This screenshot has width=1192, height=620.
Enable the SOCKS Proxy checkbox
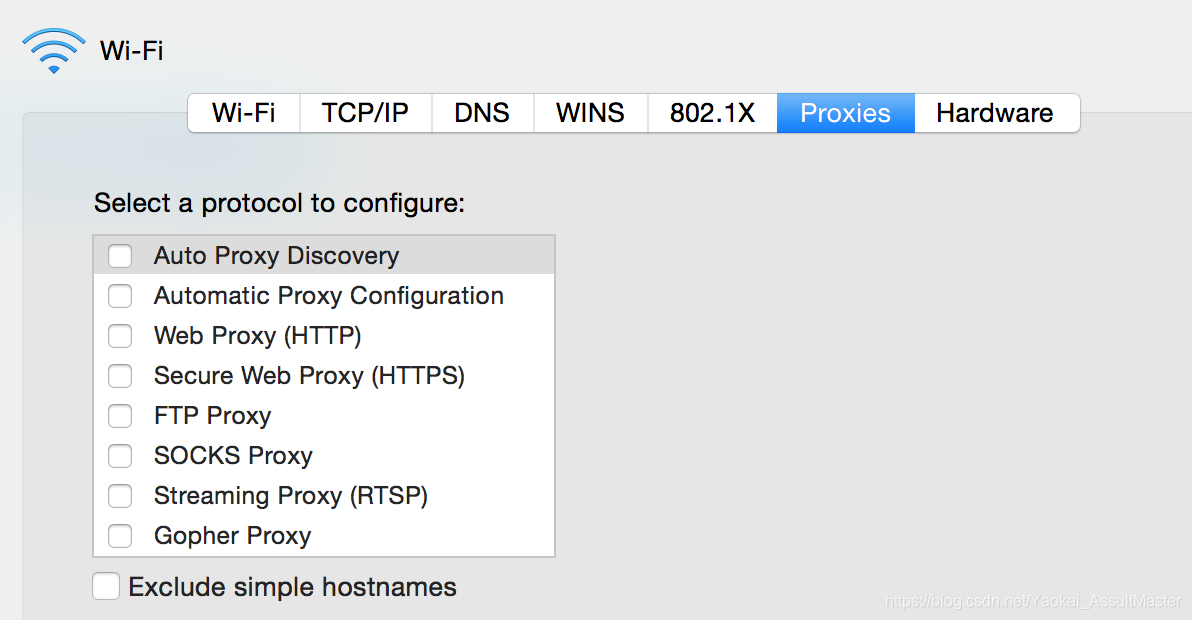[120, 456]
